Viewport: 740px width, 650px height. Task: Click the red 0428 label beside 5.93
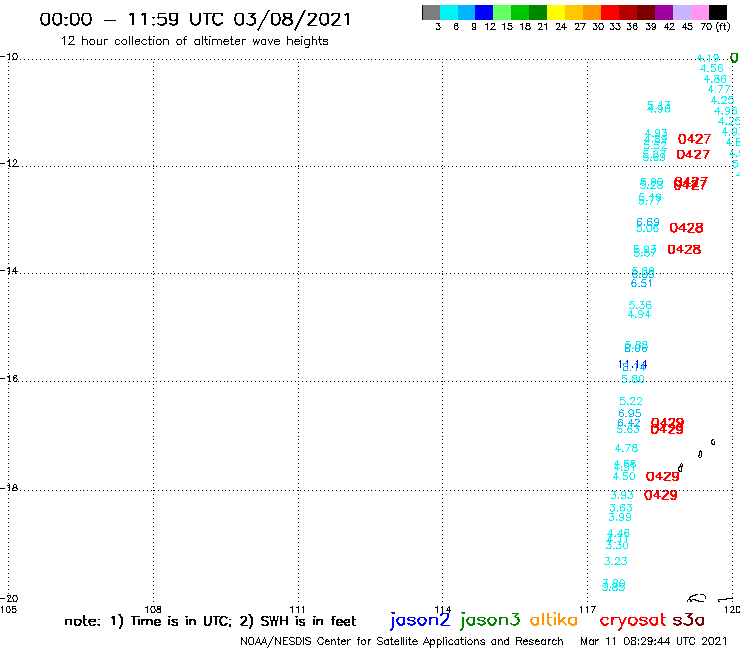point(684,250)
